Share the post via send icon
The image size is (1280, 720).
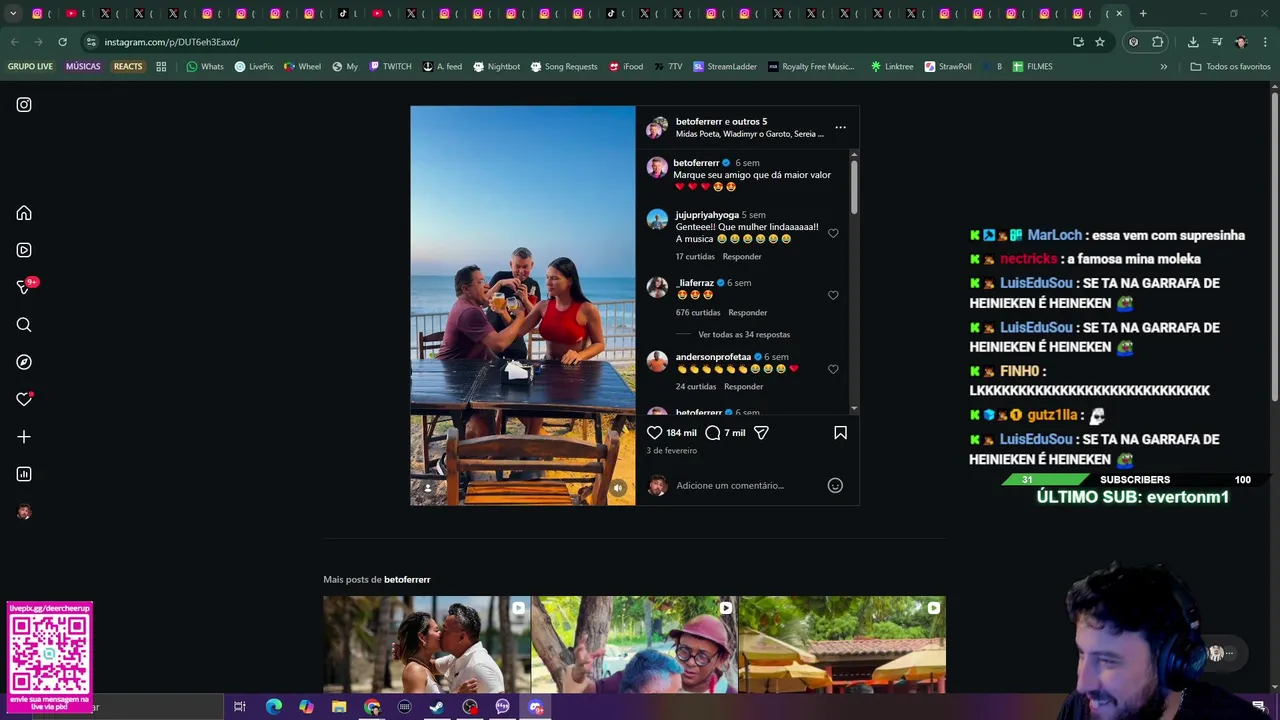click(x=761, y=433)
